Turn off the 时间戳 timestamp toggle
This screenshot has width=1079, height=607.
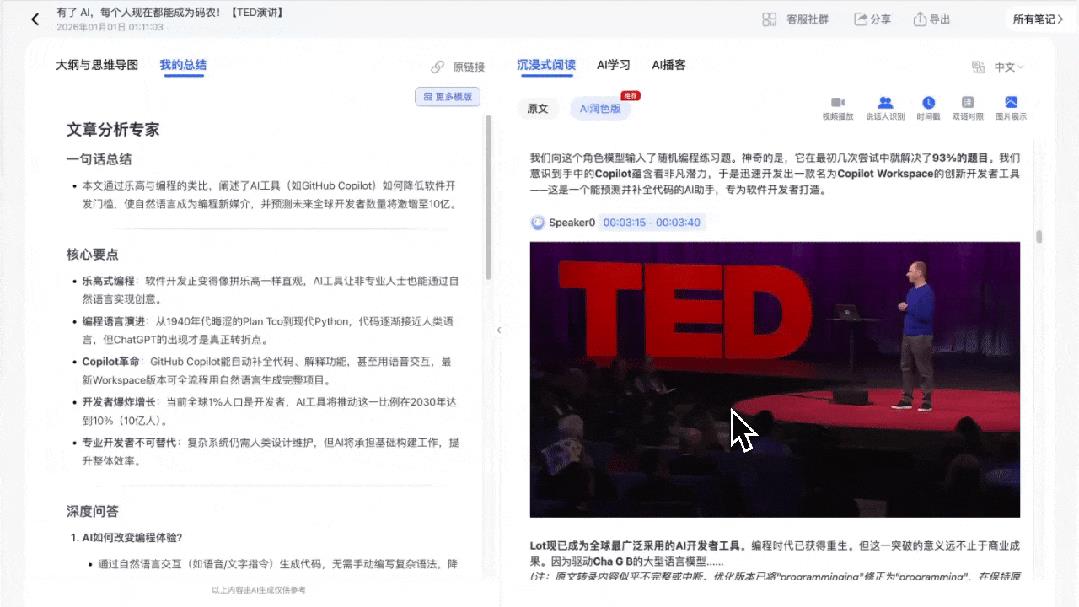pyautogui.click(x=928, y=101)
